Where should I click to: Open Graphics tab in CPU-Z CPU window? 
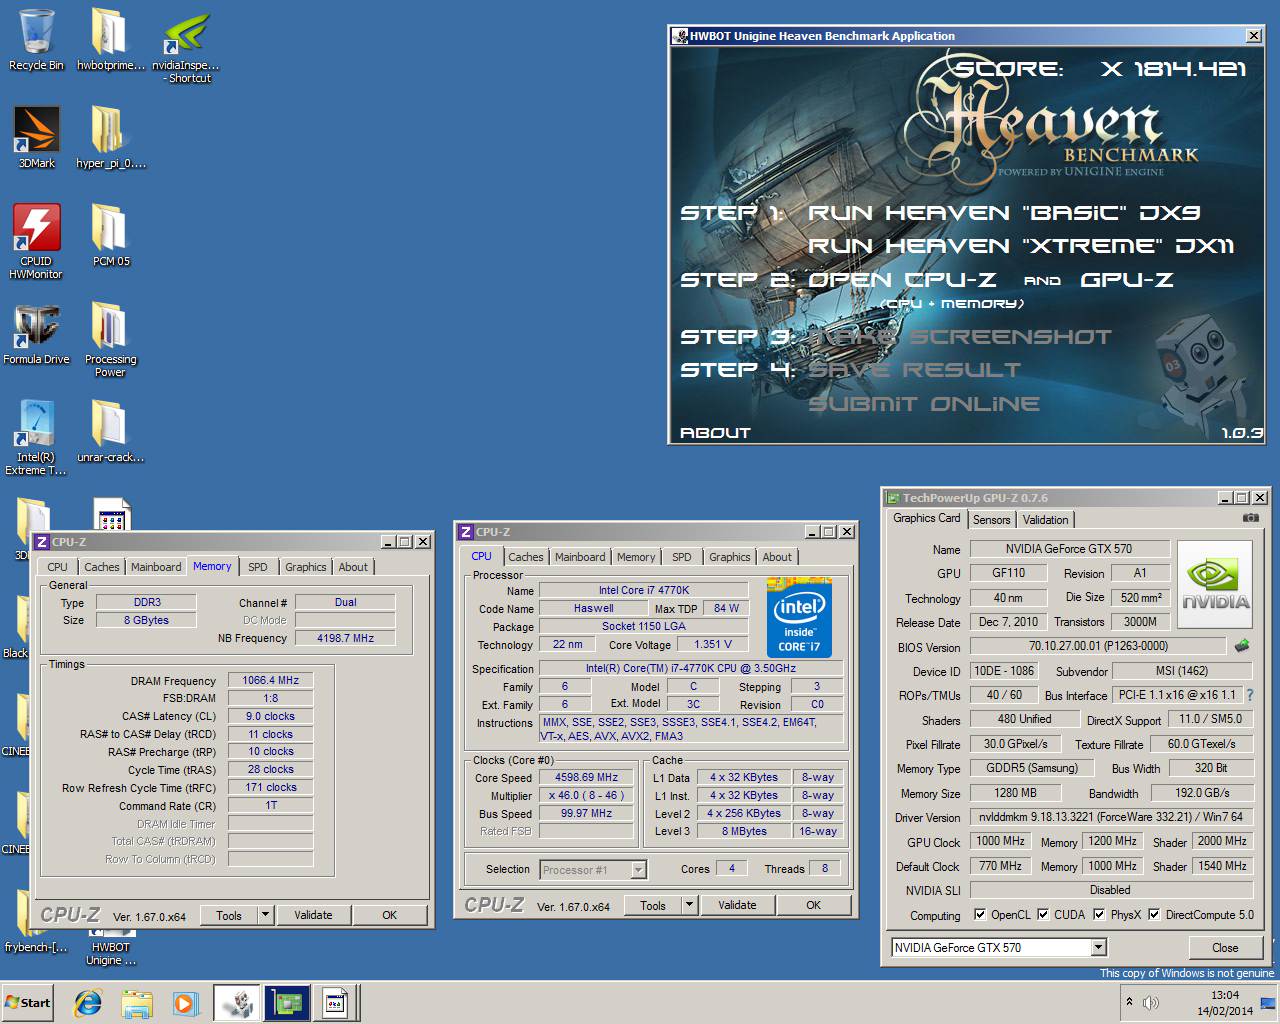730,557
